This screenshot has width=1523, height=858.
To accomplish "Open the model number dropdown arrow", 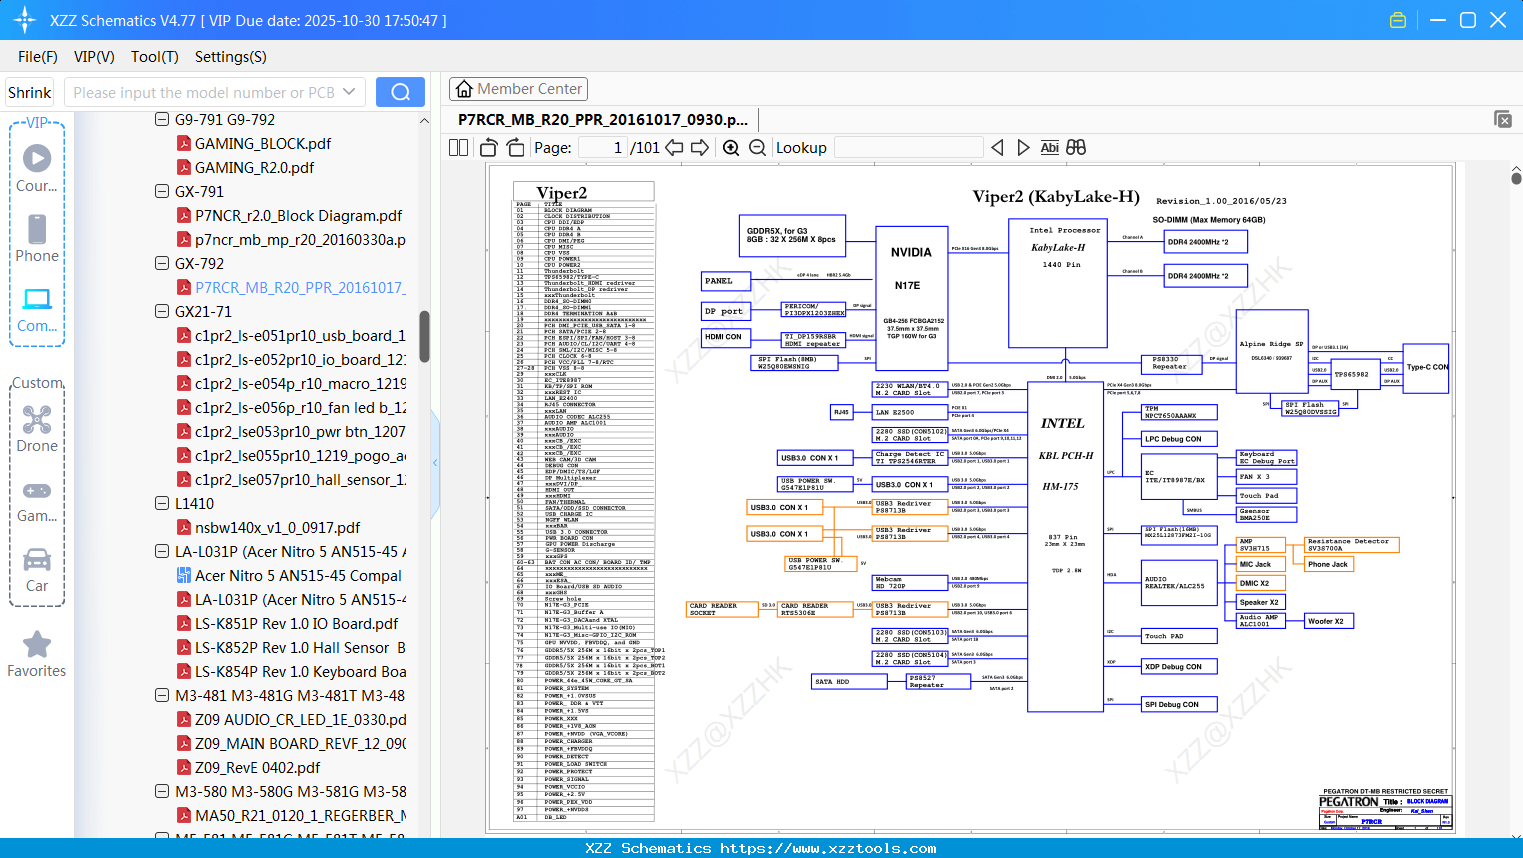I will tap(349, 92).
